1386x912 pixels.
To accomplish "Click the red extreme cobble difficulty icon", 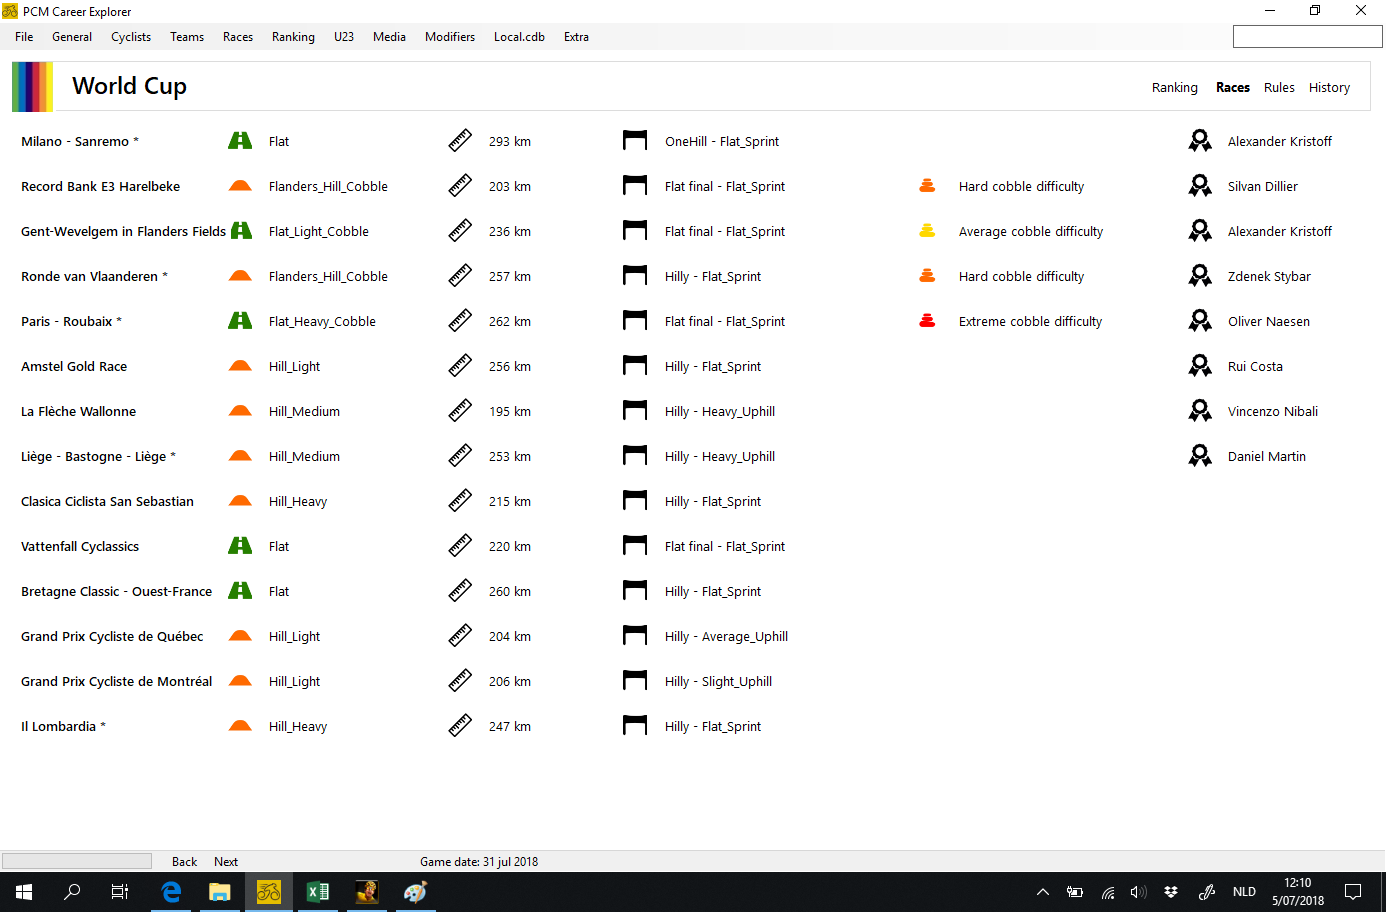I will click(927, 321).
